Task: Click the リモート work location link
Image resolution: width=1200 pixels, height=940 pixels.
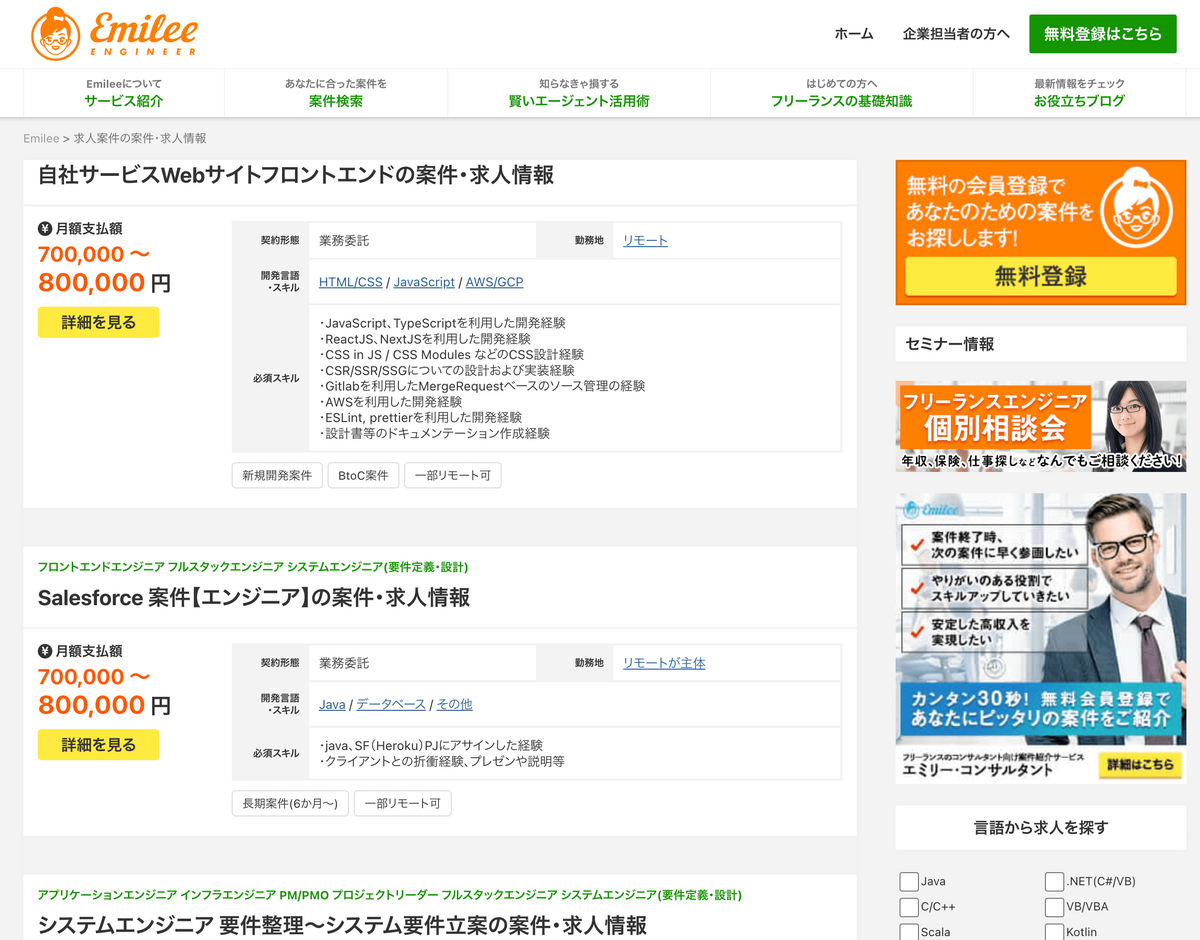Action: (645, 240)
